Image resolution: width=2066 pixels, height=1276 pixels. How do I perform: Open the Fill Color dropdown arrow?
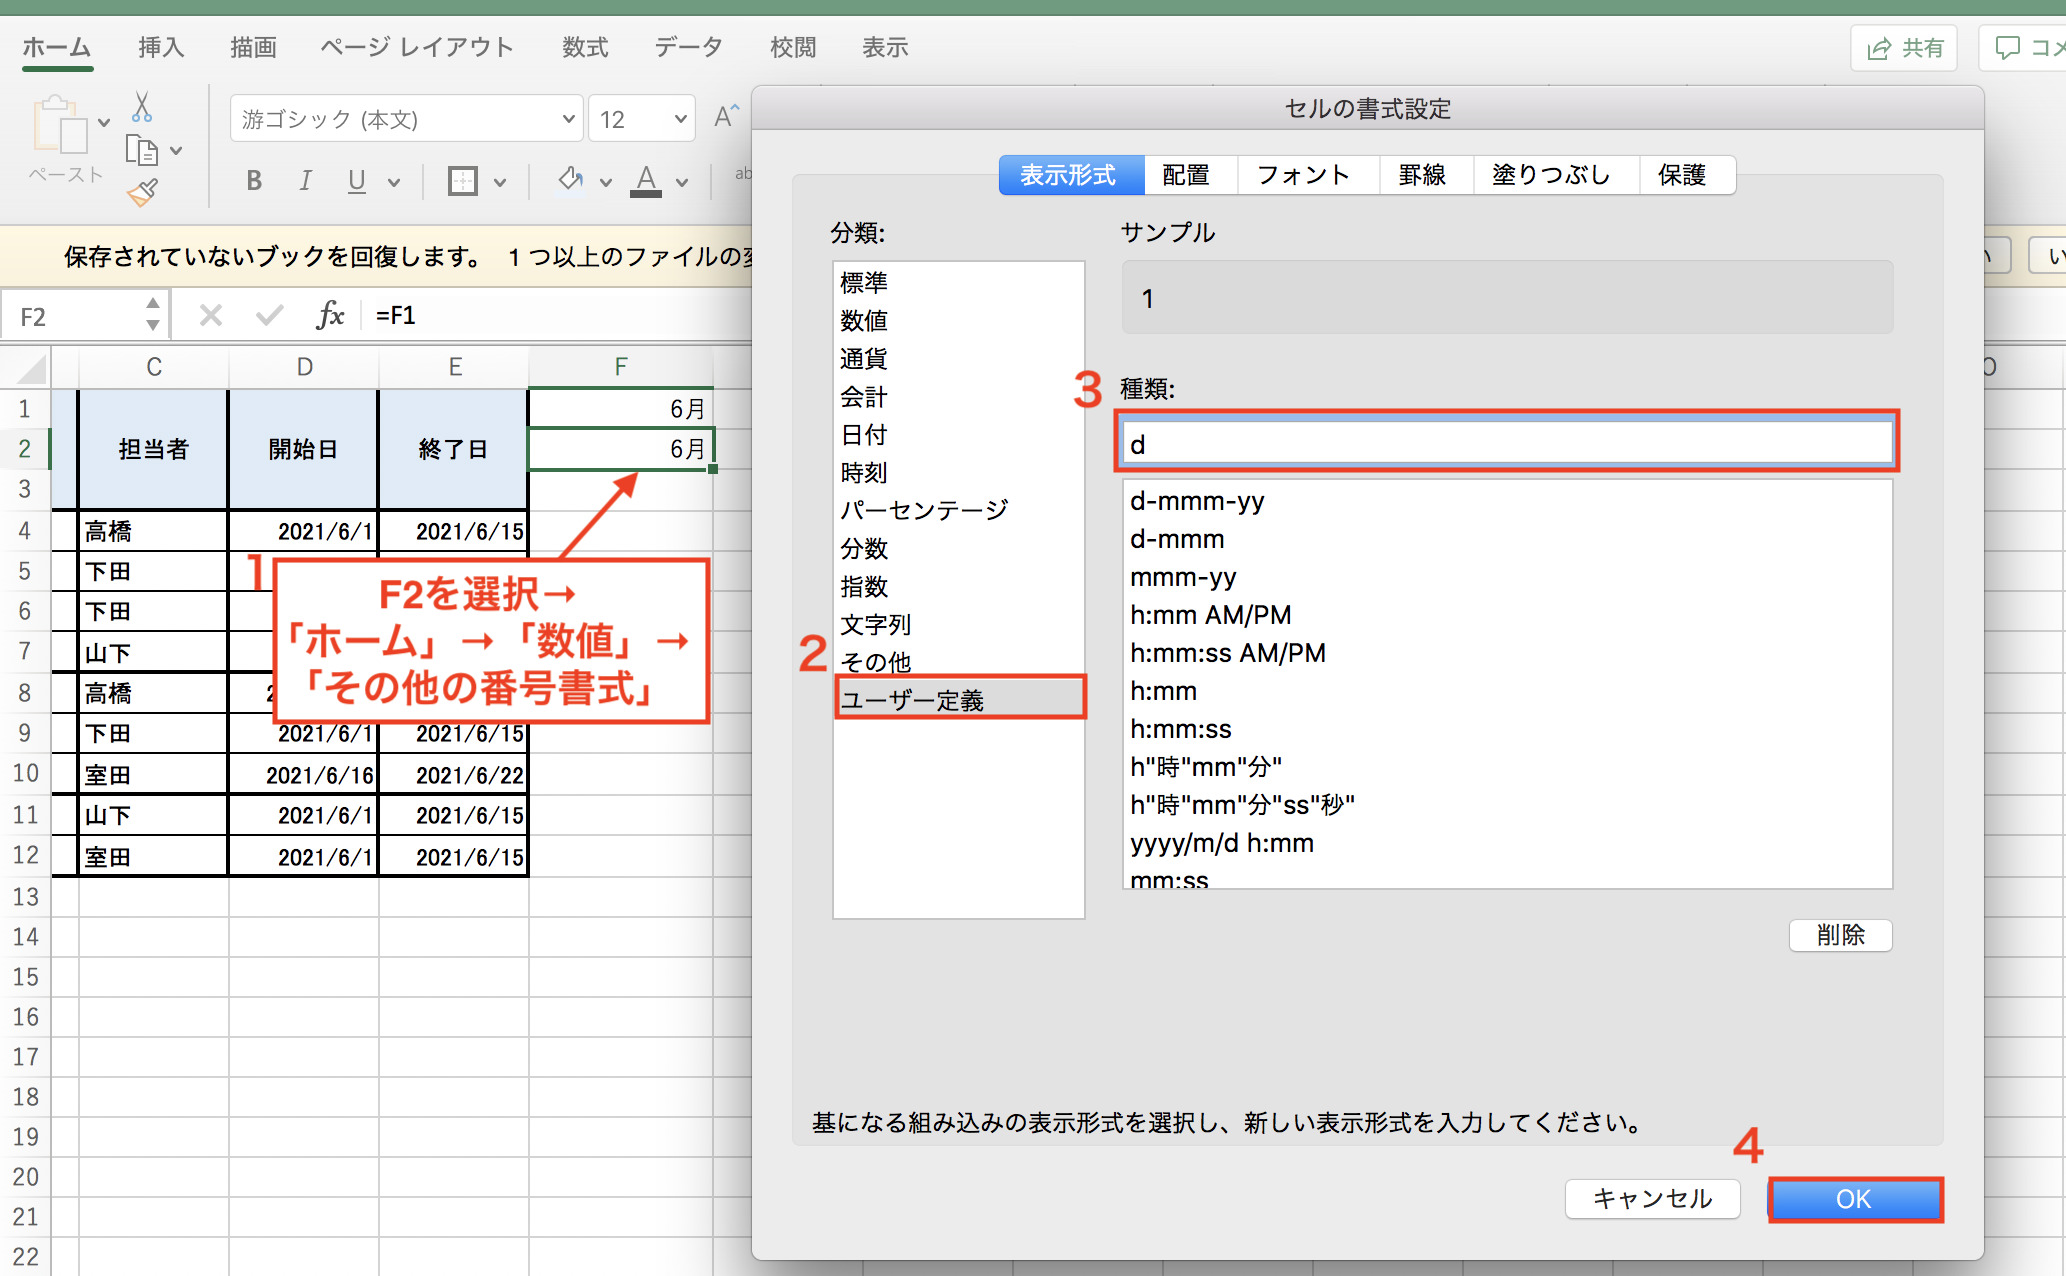tap(605, 182)
